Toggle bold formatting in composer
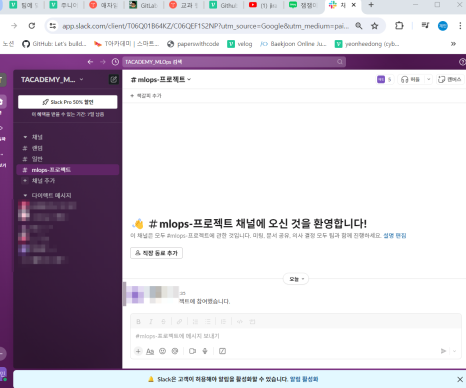466x388 pixels. (x=138, y=322)
